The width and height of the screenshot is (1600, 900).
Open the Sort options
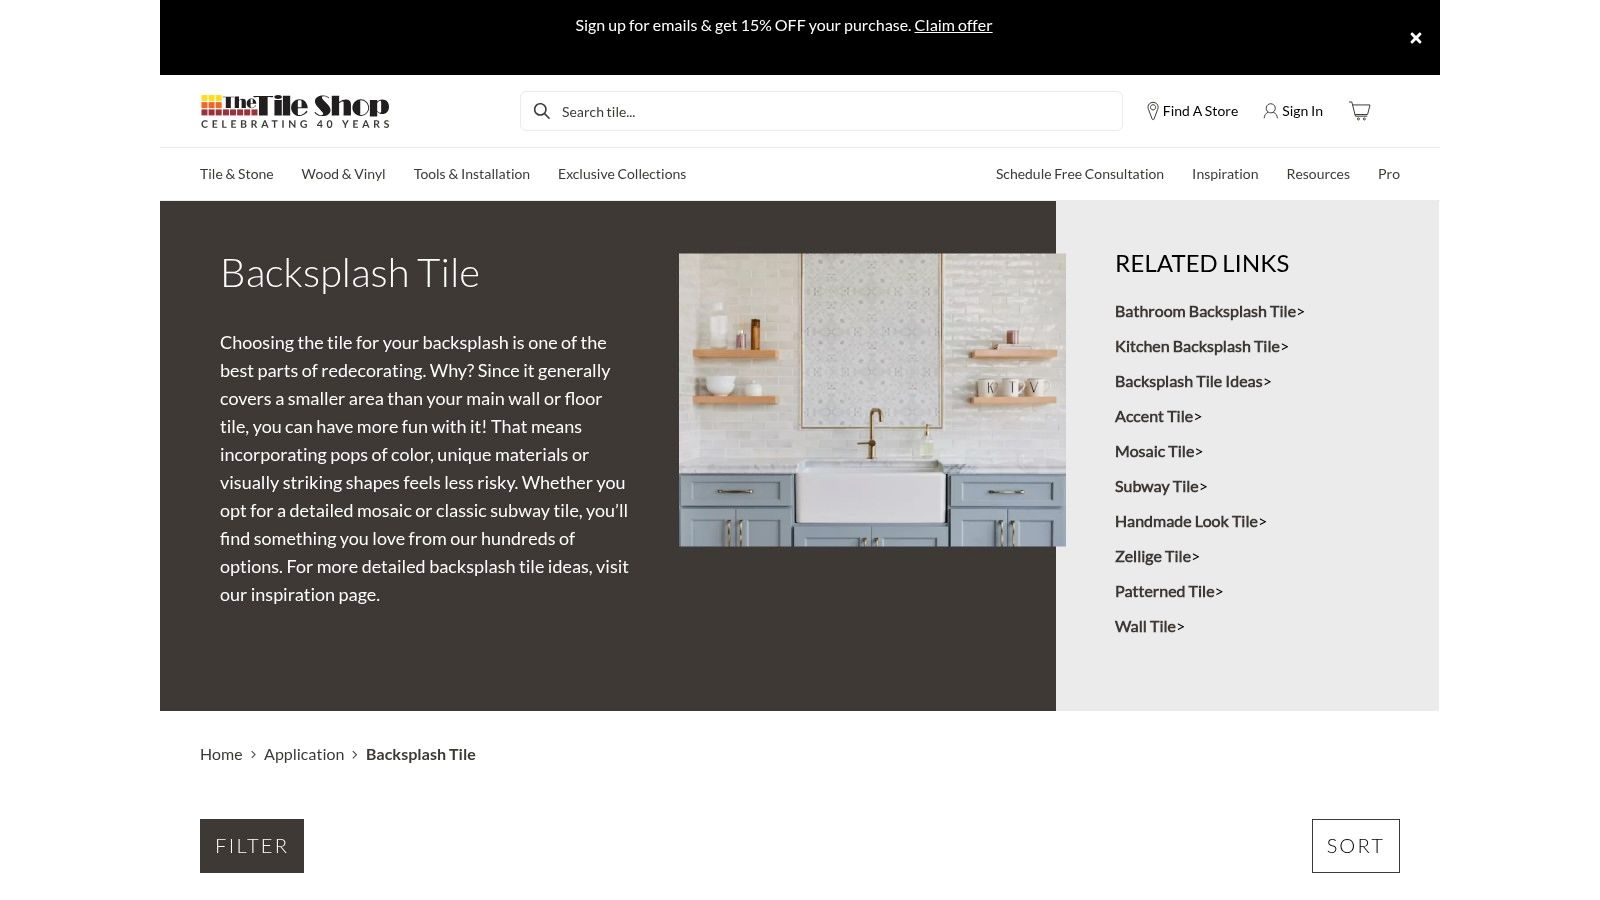(x=1355, y=846)
